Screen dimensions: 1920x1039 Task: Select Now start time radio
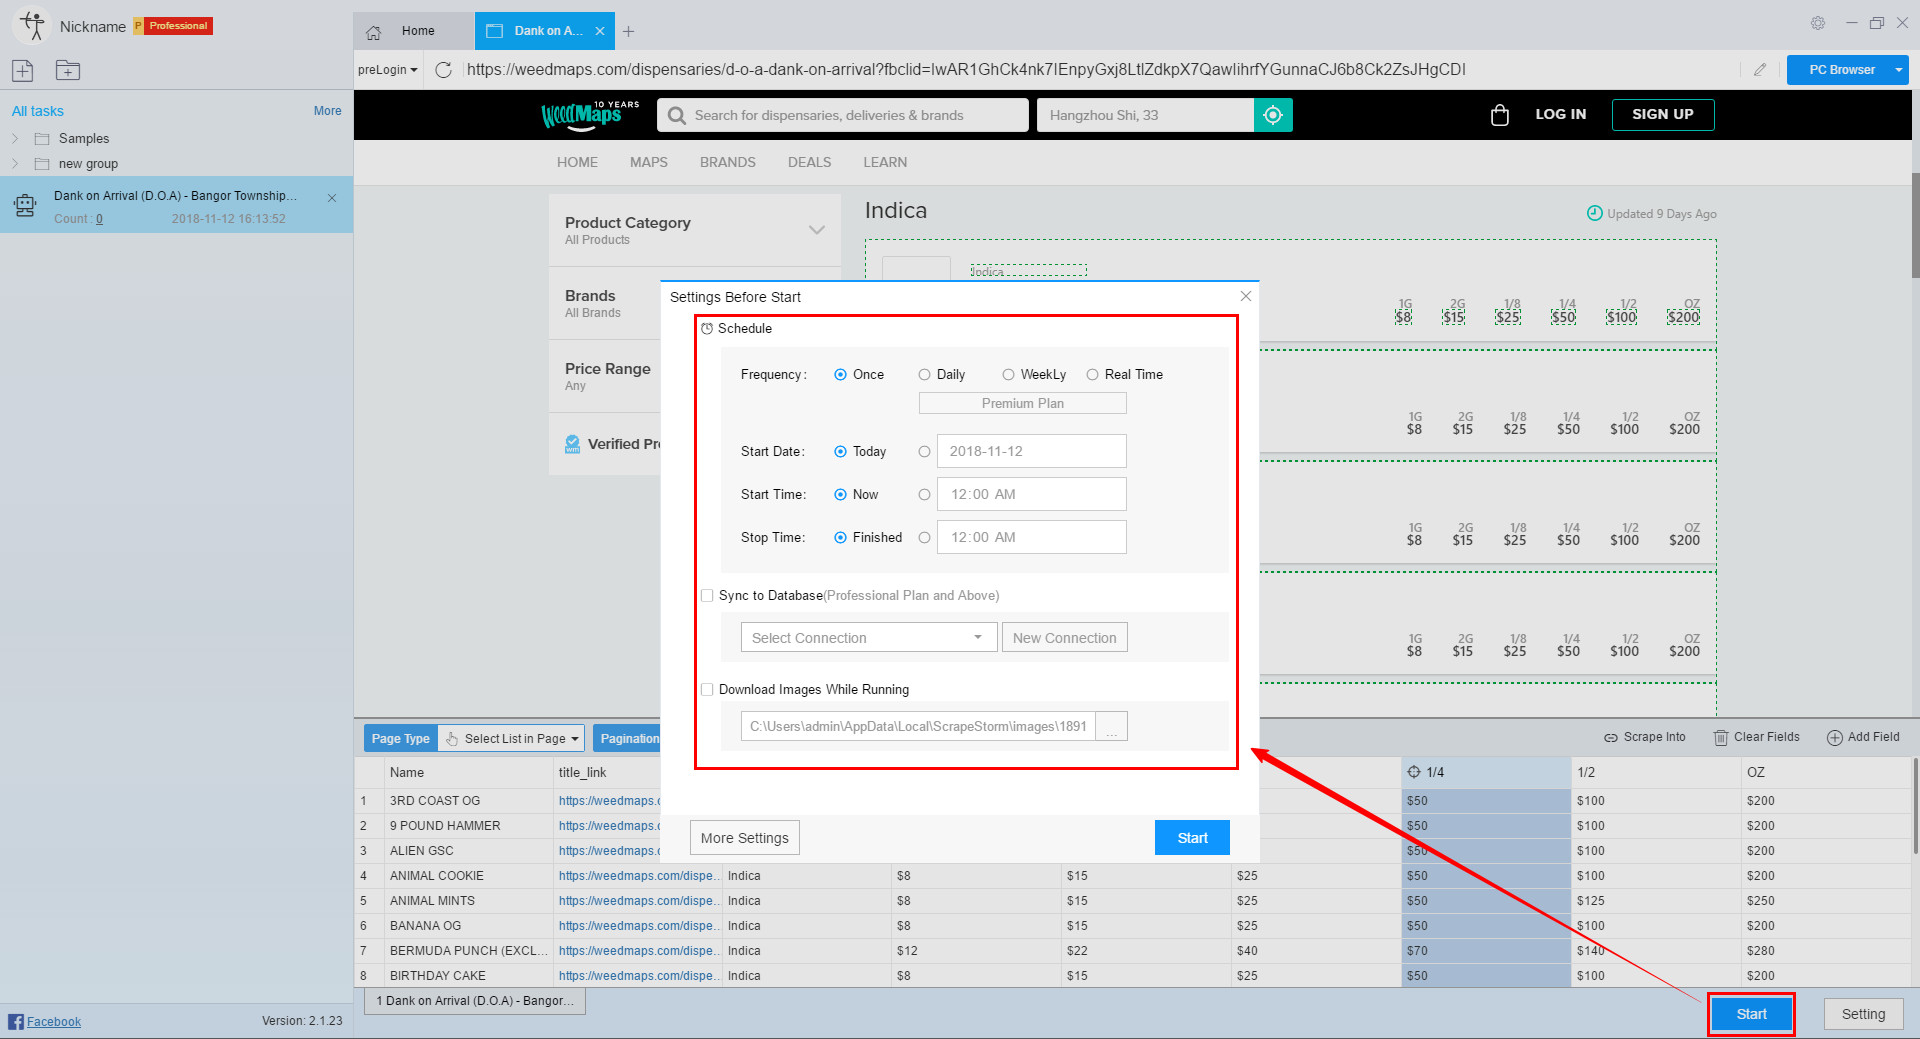point(840,495)
